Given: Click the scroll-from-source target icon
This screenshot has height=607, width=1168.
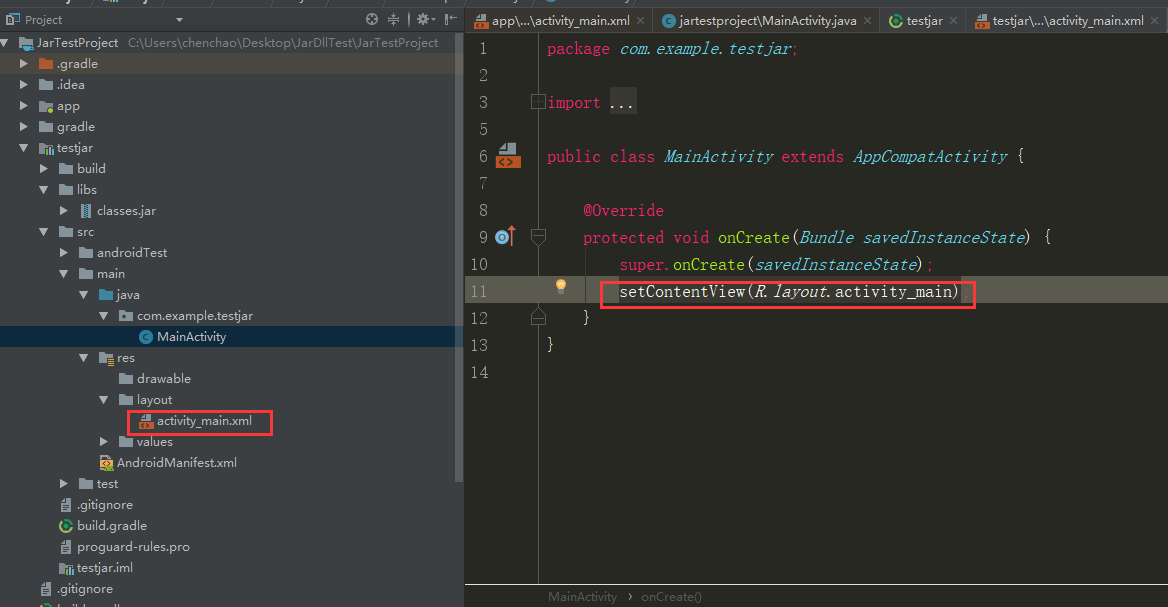Looking at the screenshot, I should [372, 19].
